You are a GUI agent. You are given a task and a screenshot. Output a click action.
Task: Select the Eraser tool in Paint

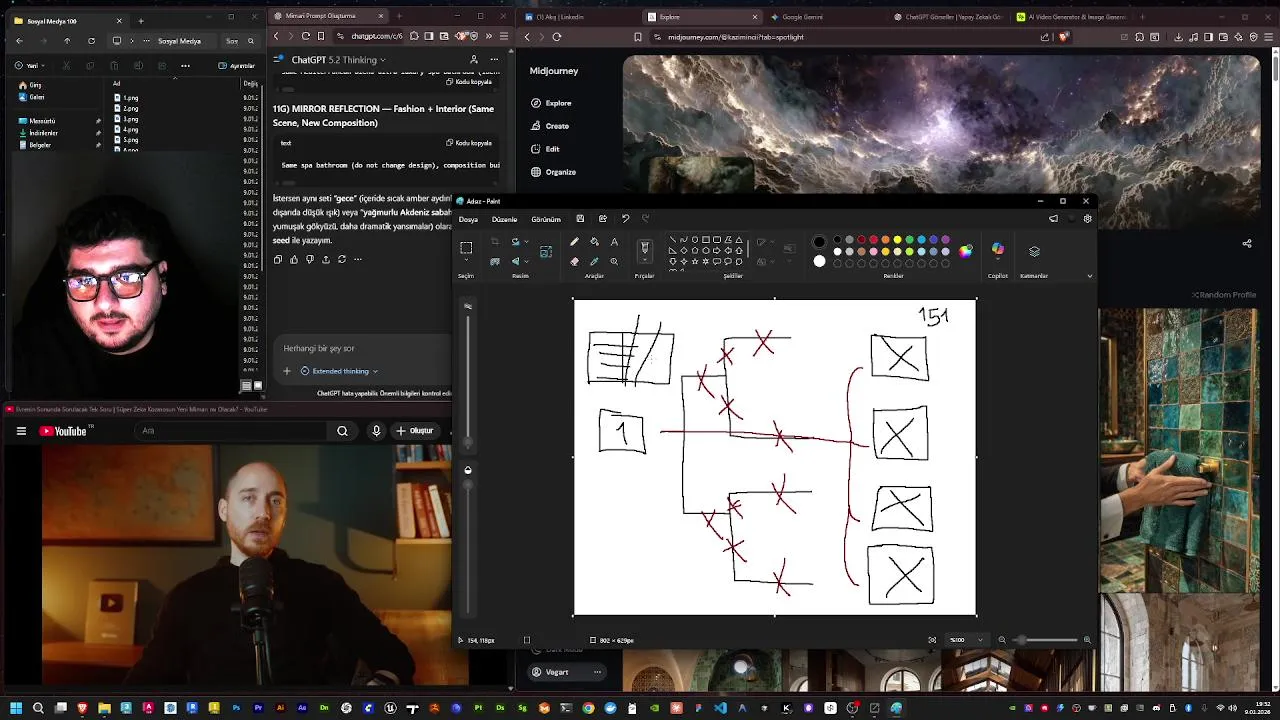[574, 261]
